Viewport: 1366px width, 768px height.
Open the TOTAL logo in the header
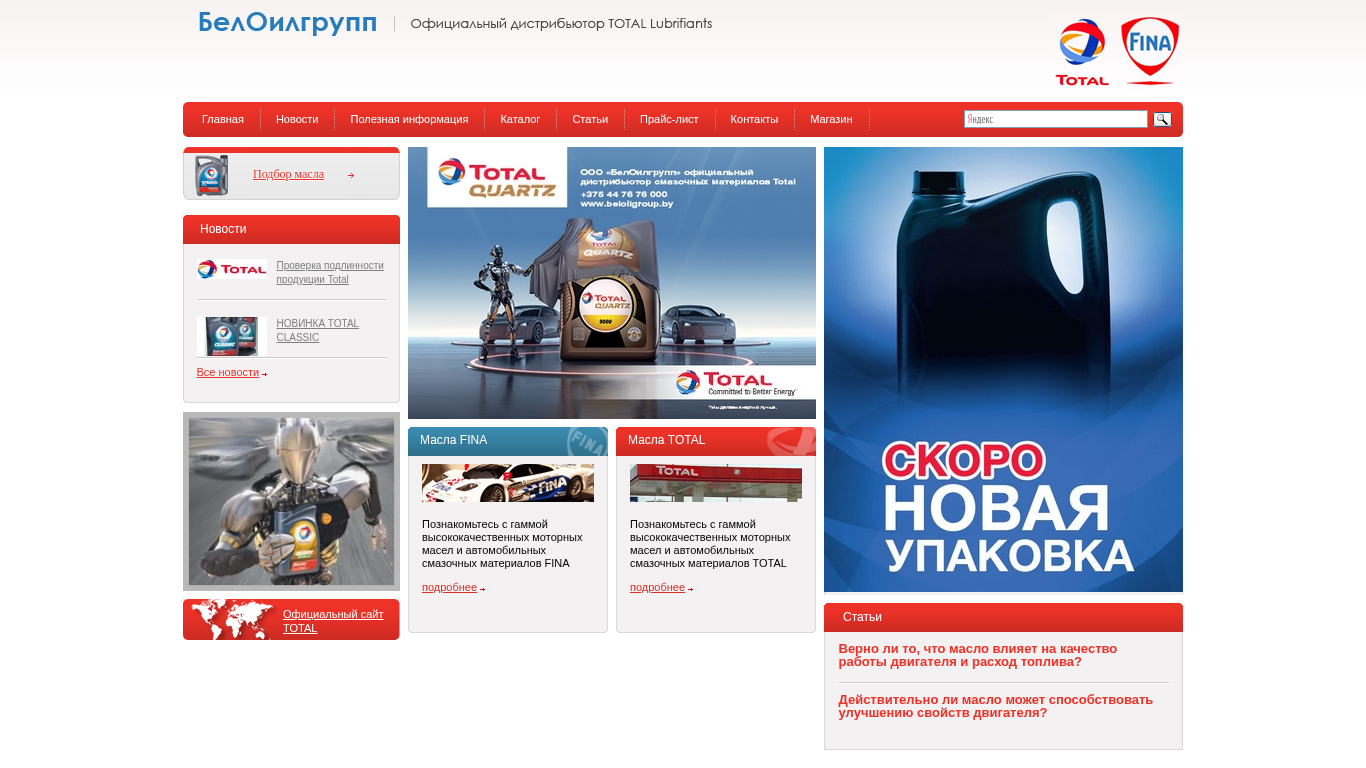pyautogui.click(x=1082, y=52)
